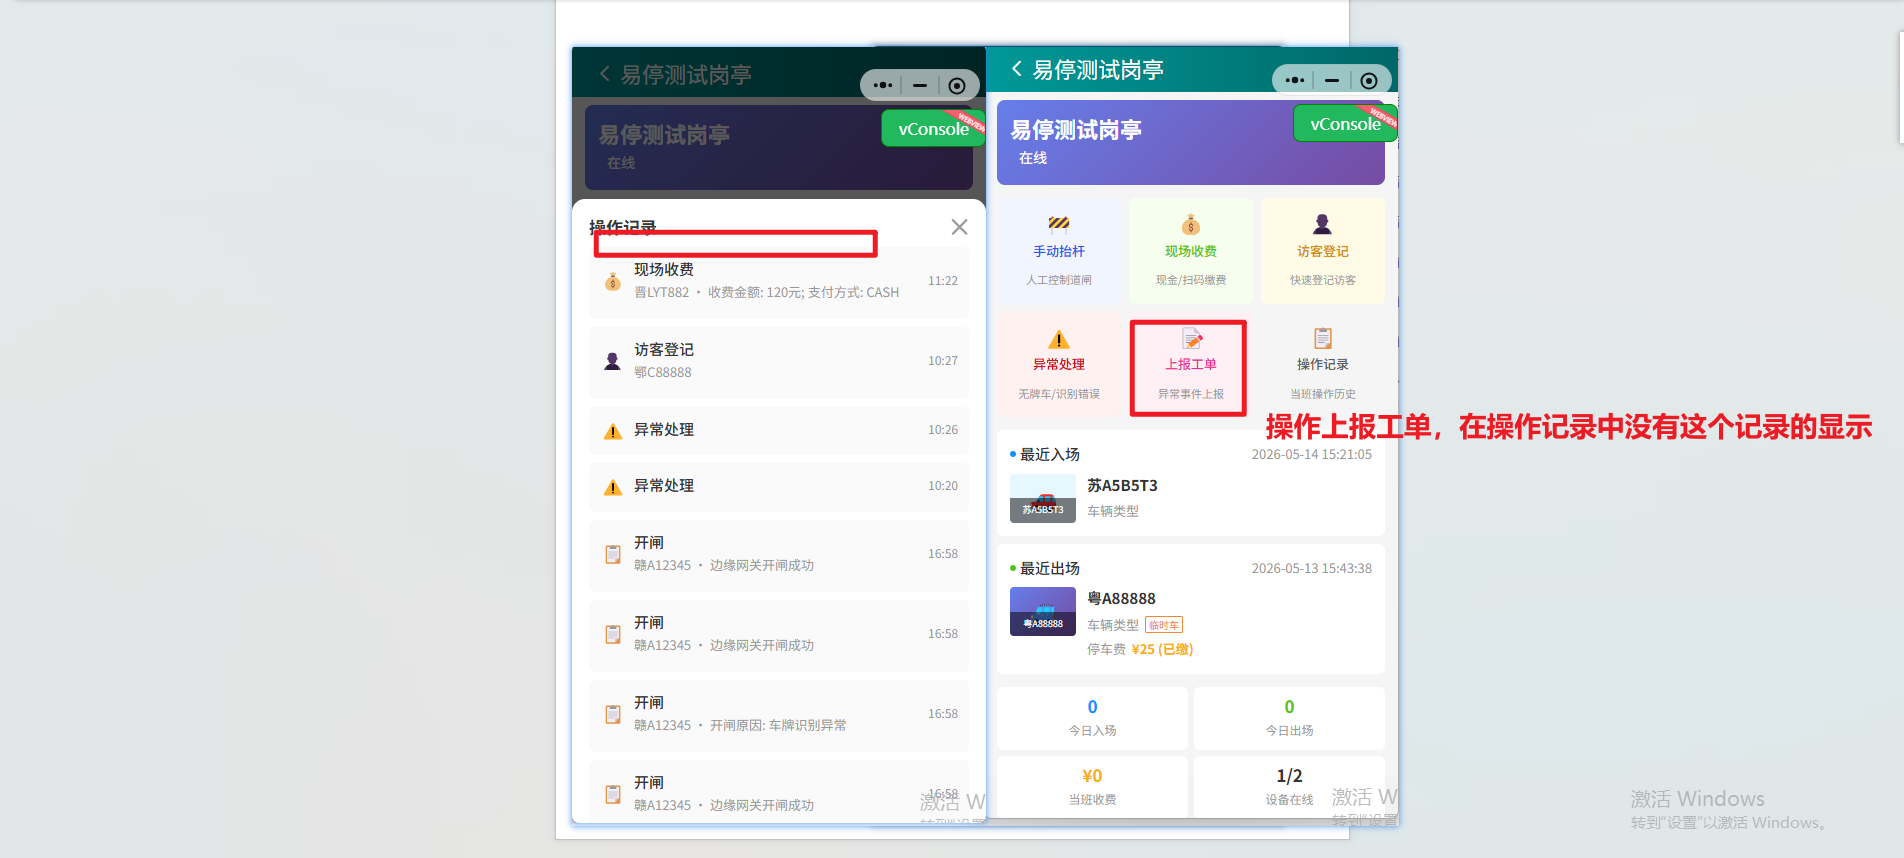Minimize the left panel mini program

tap(920, 86)
